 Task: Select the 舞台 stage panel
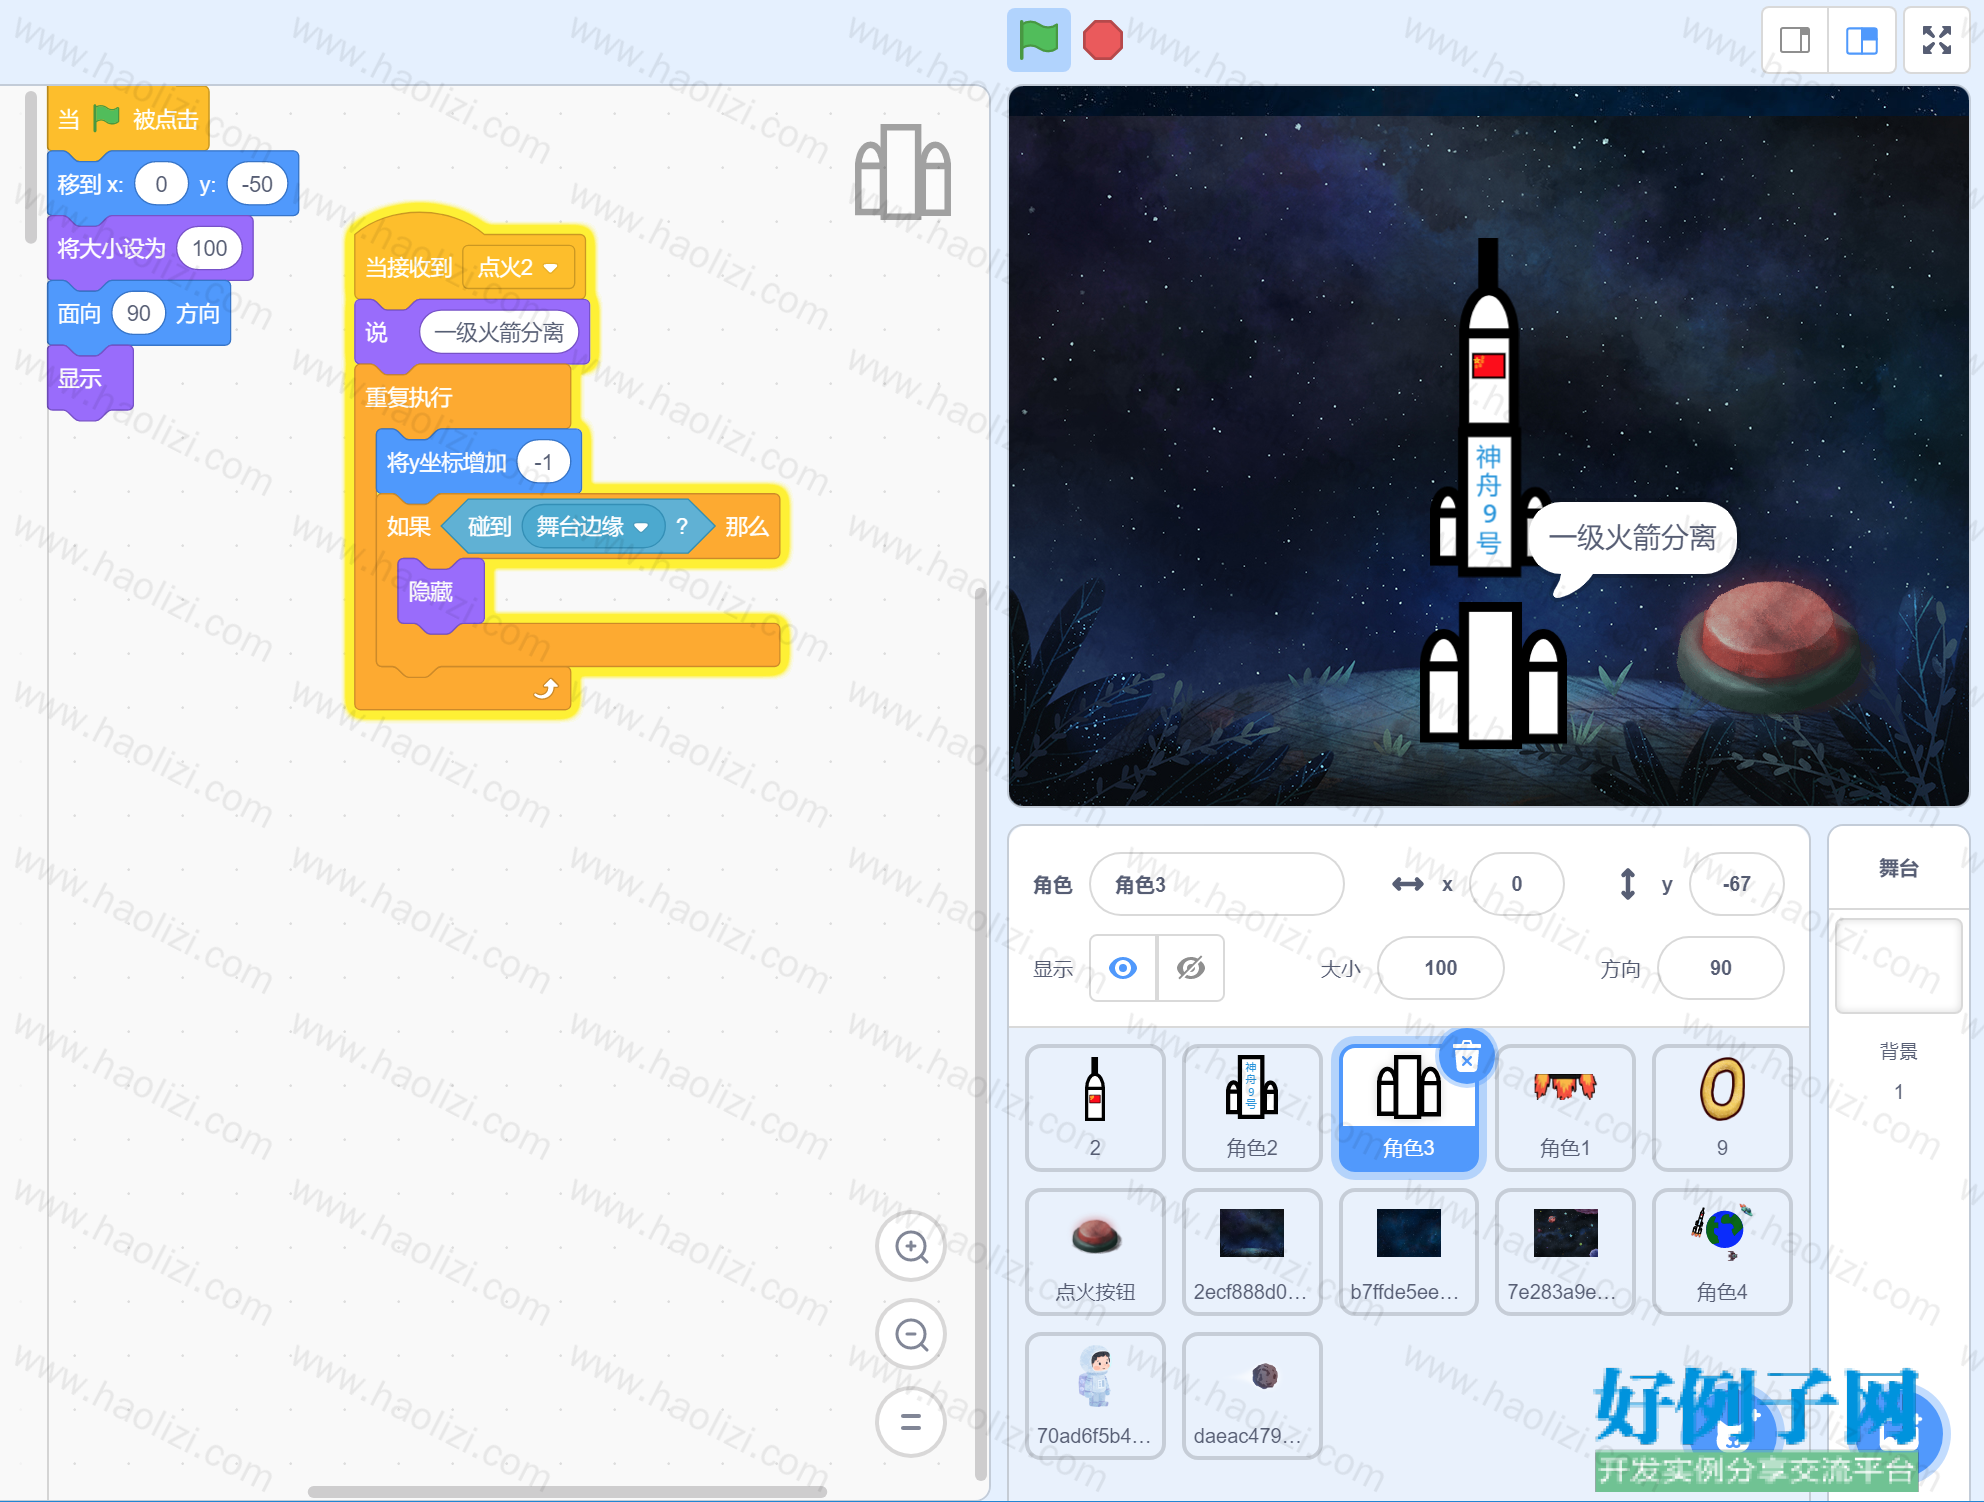[x=1898, y=868]
